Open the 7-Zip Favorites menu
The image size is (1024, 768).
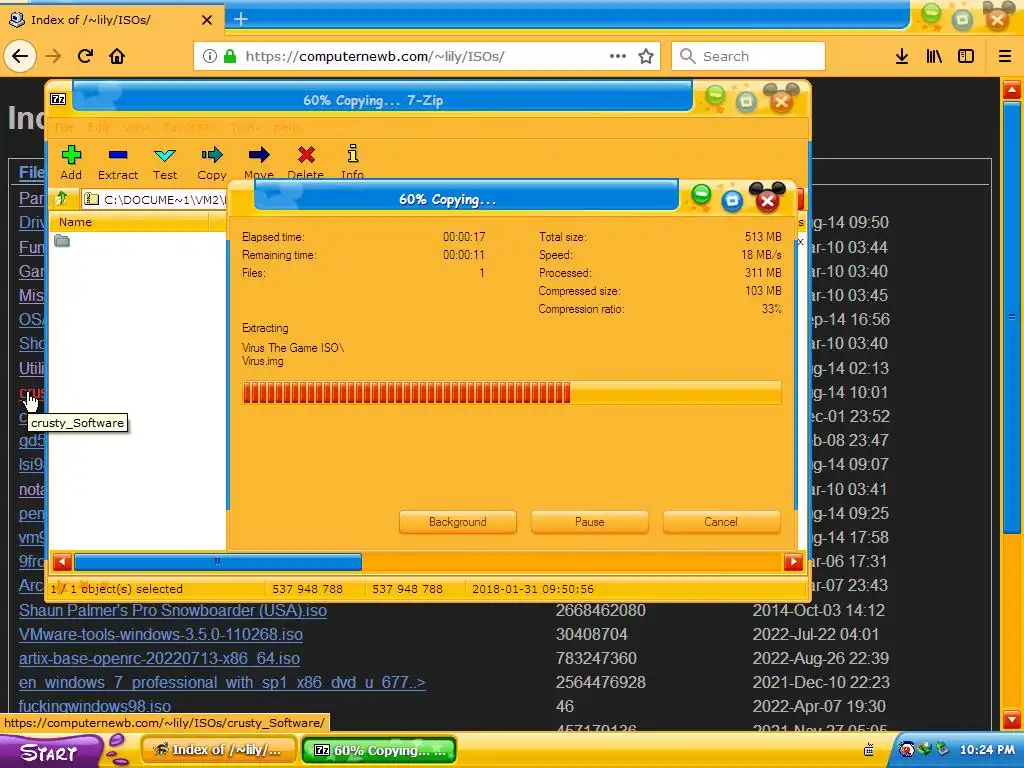191,127
